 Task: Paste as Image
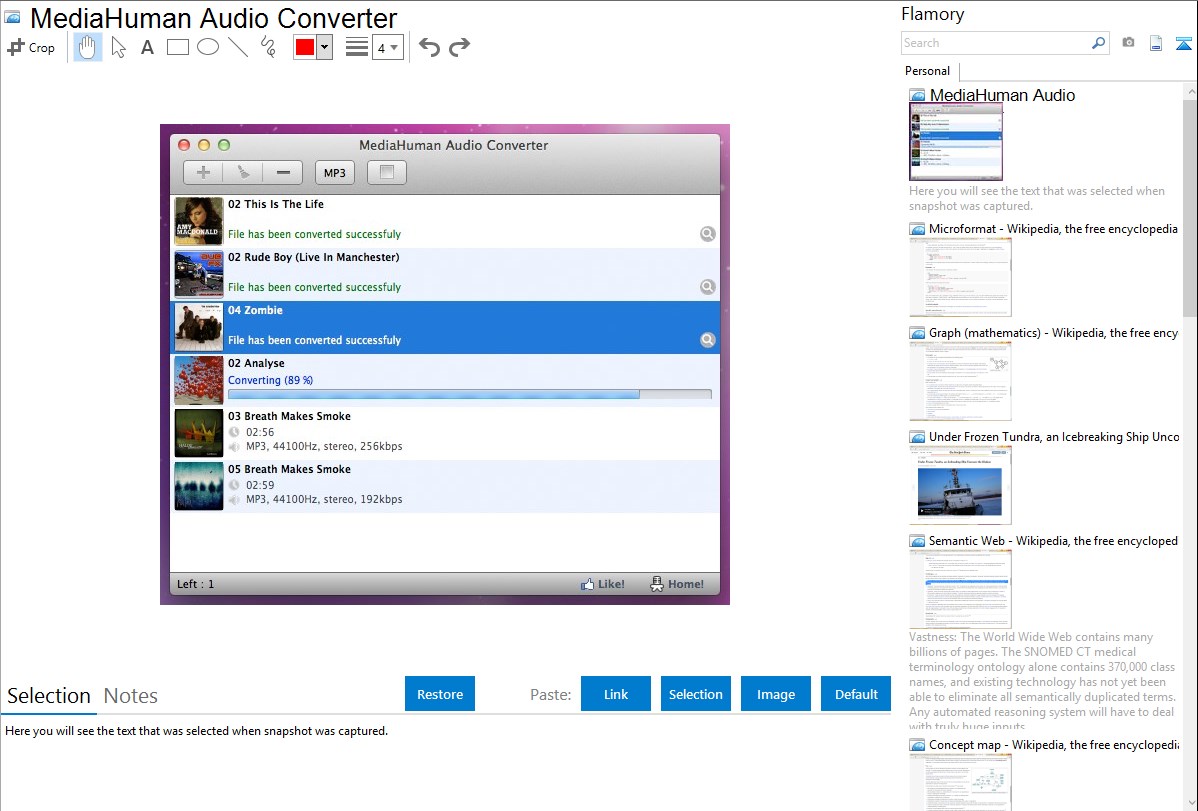pyautogui.click(x=776, y=694)
